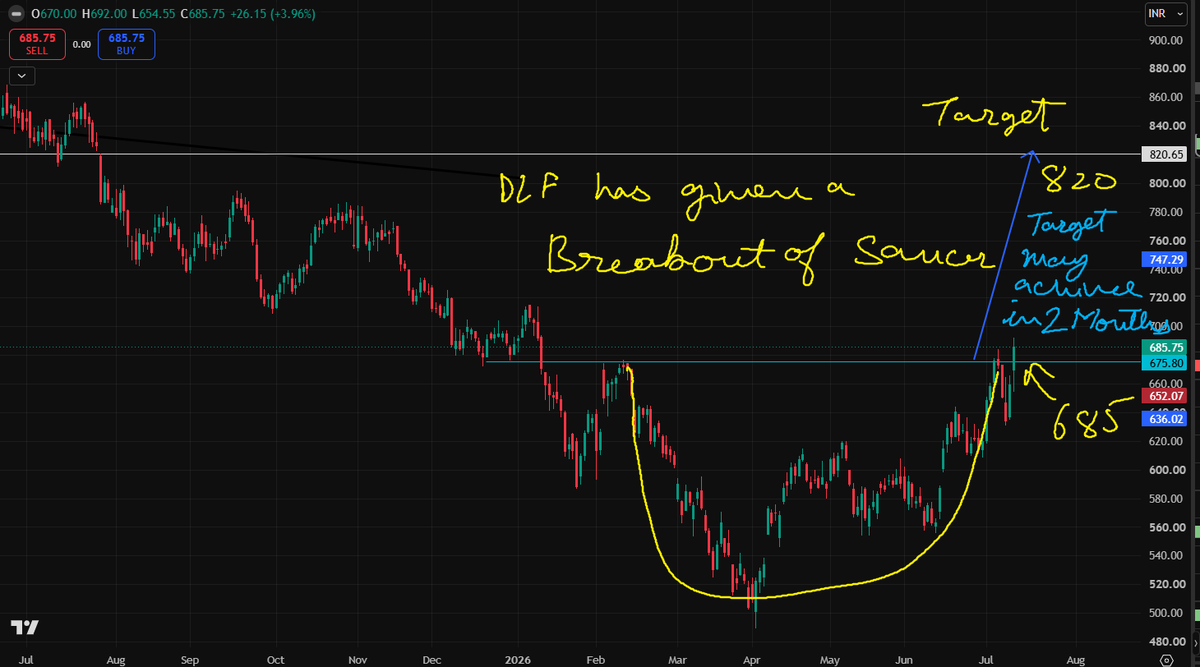1200x667 pixels.
Task: Click the Sep label on time axis
Action: 190,660
